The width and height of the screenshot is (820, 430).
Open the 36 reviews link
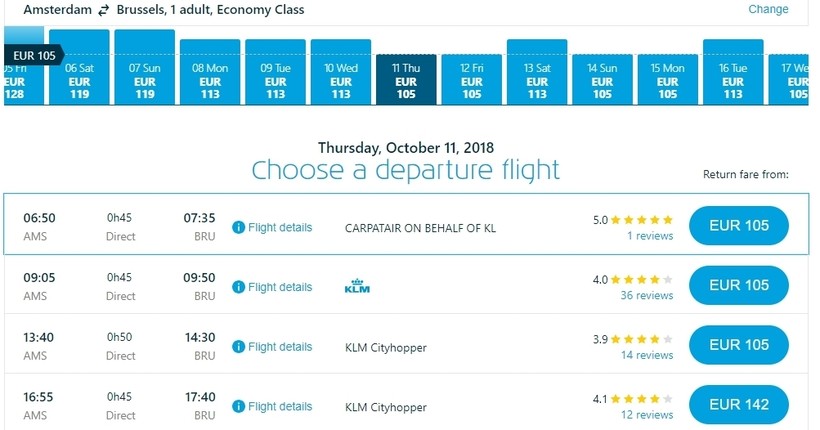pos(646,296)
